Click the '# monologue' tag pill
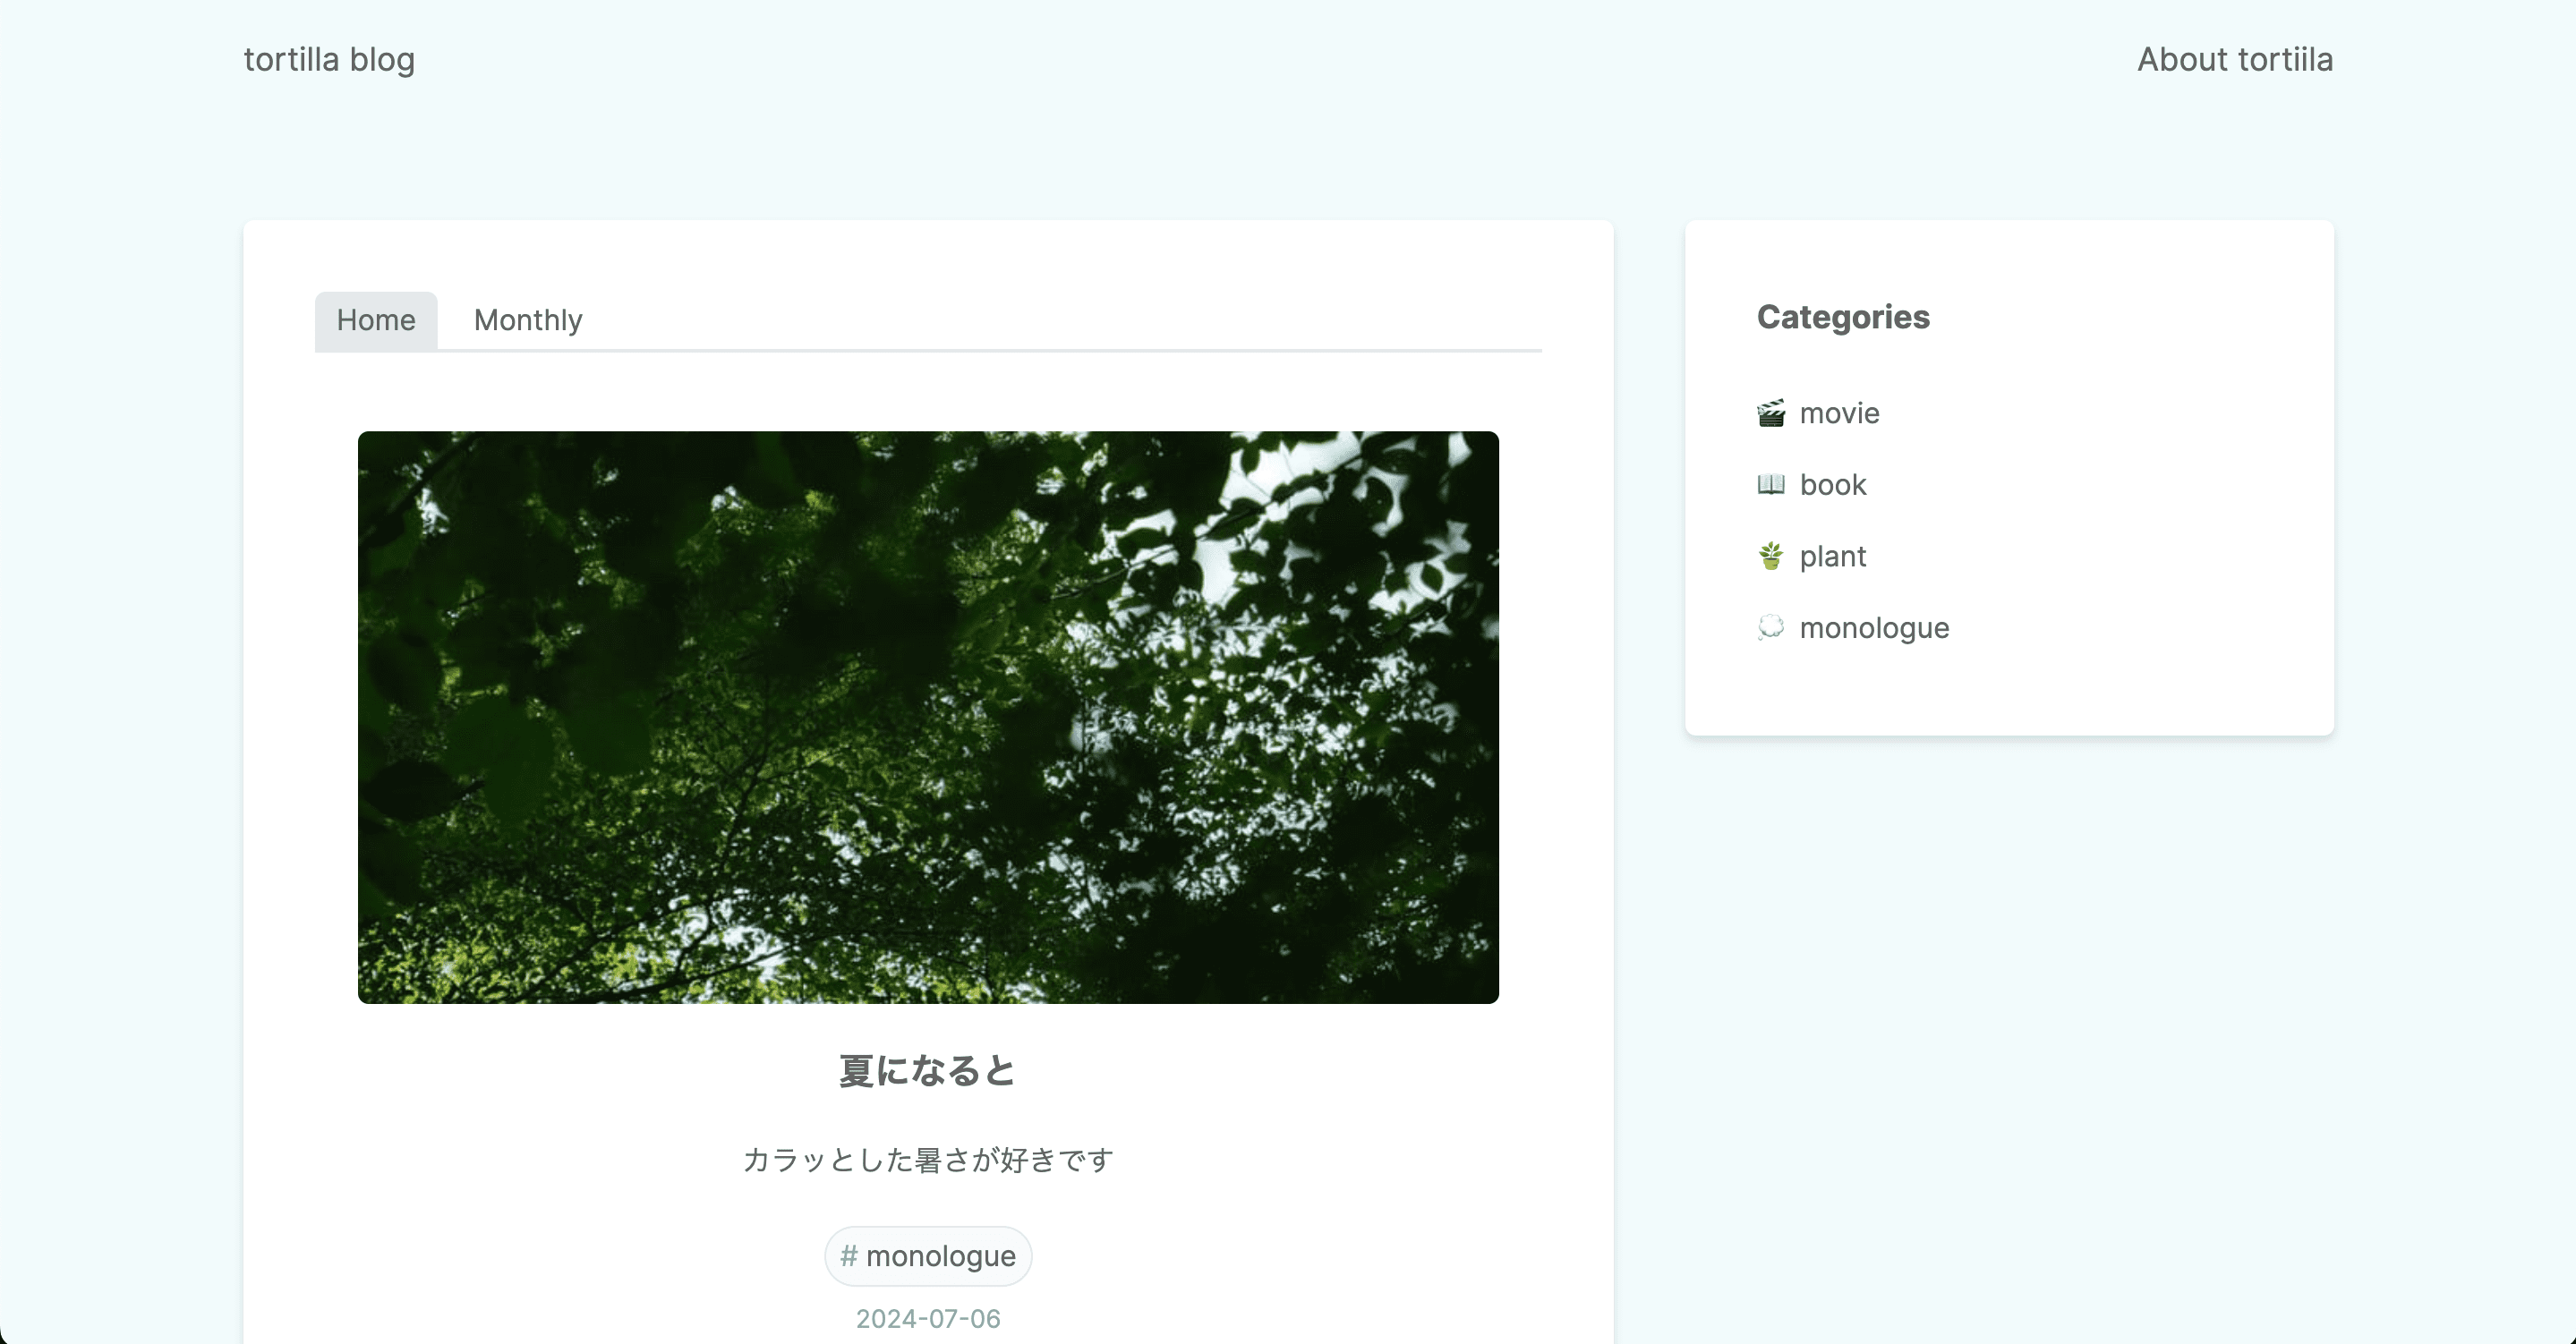This screenshot has height=1344, width=2576. click(x=927, y=1256)
